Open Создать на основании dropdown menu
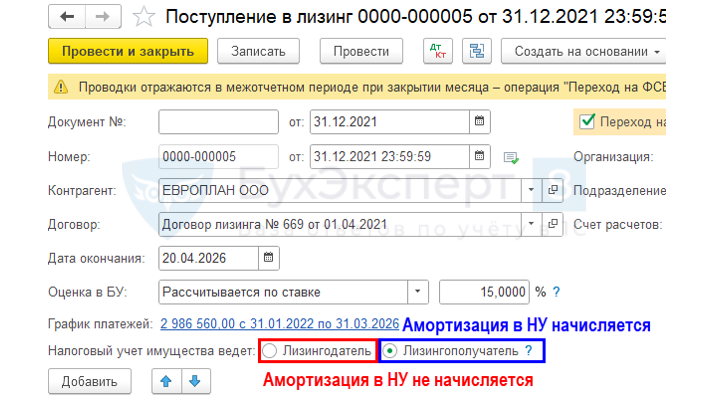Image resolution: width=709 pixels, height=399 pixels. (583, 51)
